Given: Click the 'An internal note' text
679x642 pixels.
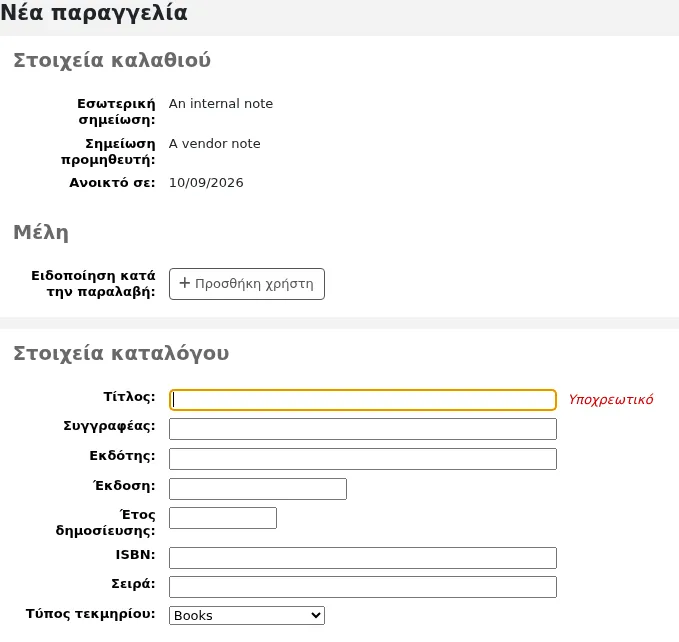Looking at the screenshot, I should coord(221,104).
